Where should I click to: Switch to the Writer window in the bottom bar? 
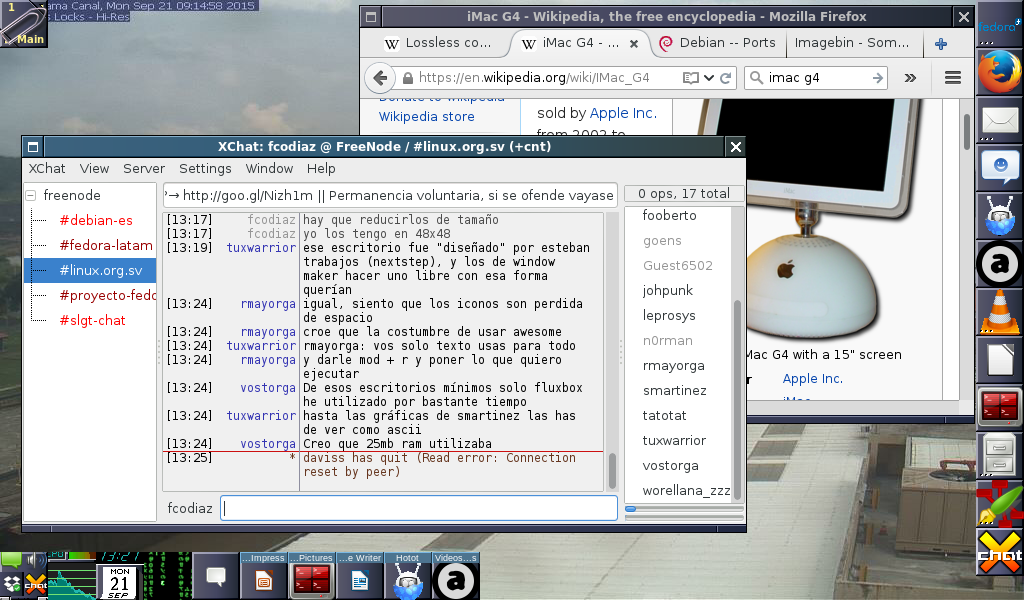pyautogui.click(x=359, y=575)
